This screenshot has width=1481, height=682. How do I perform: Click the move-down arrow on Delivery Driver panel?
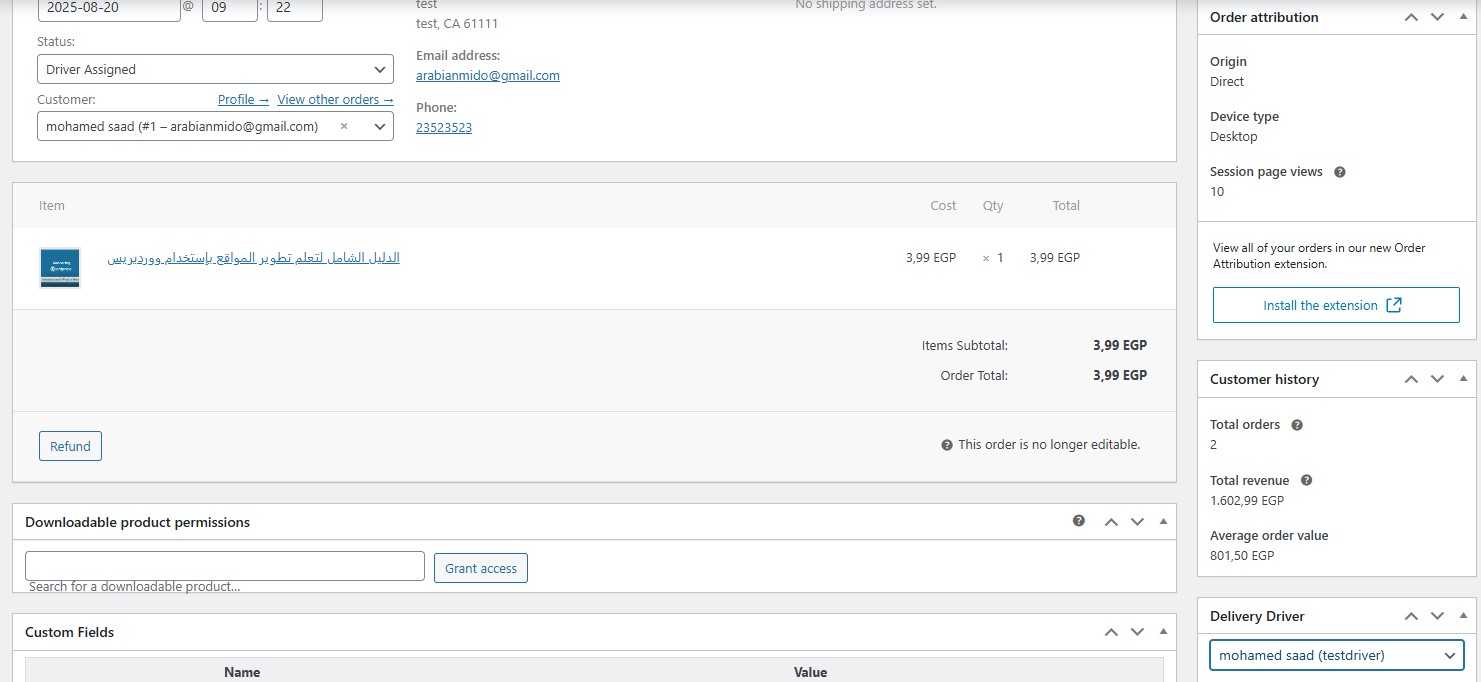pos(1437,615)
